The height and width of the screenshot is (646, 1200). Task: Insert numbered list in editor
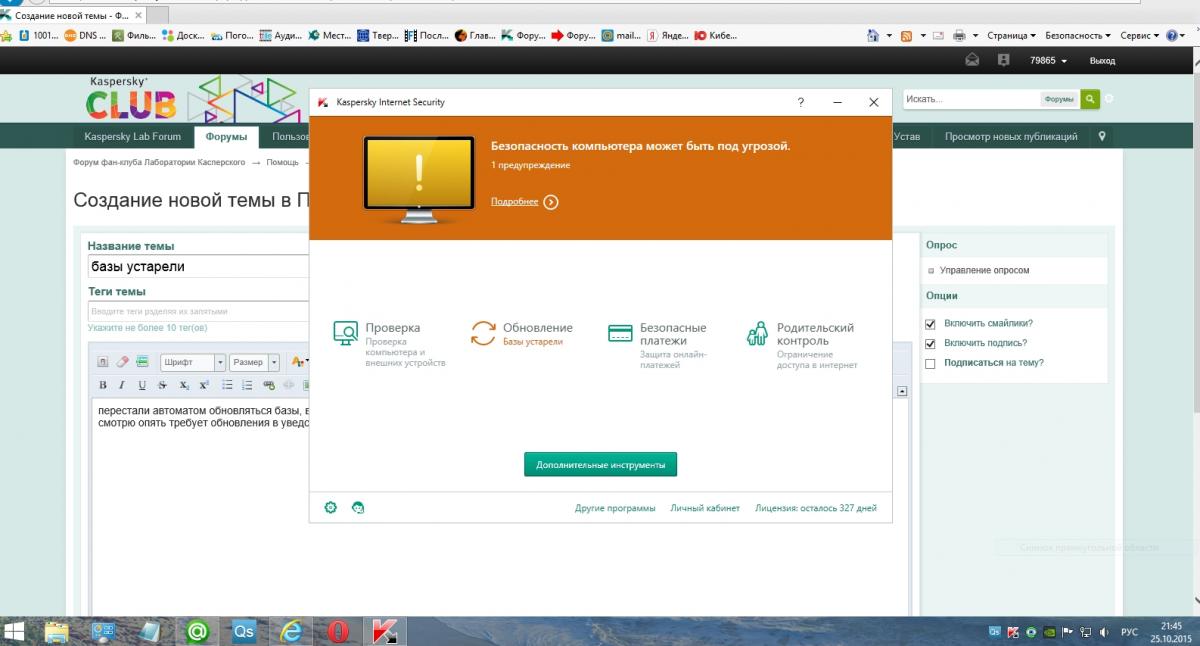click(246, 385)
